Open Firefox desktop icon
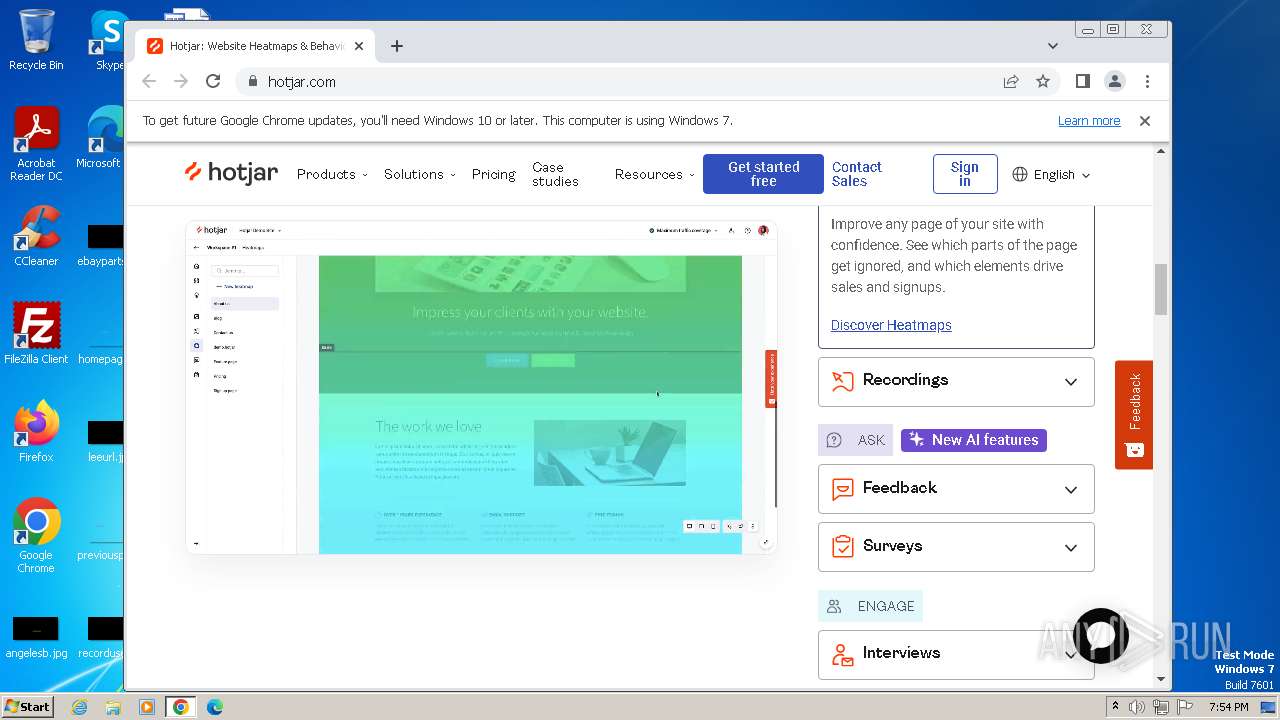1280x720 pixels. 36,432
